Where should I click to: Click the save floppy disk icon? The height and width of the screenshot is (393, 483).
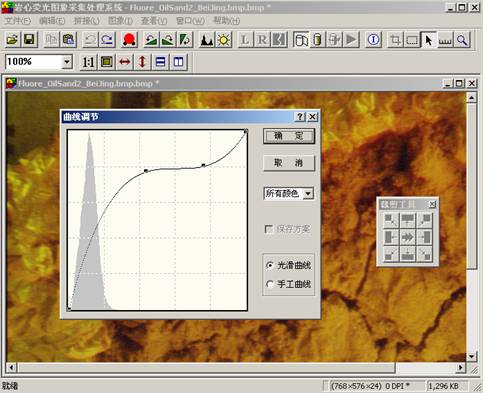pyautogui.click(x=29, y=40)
